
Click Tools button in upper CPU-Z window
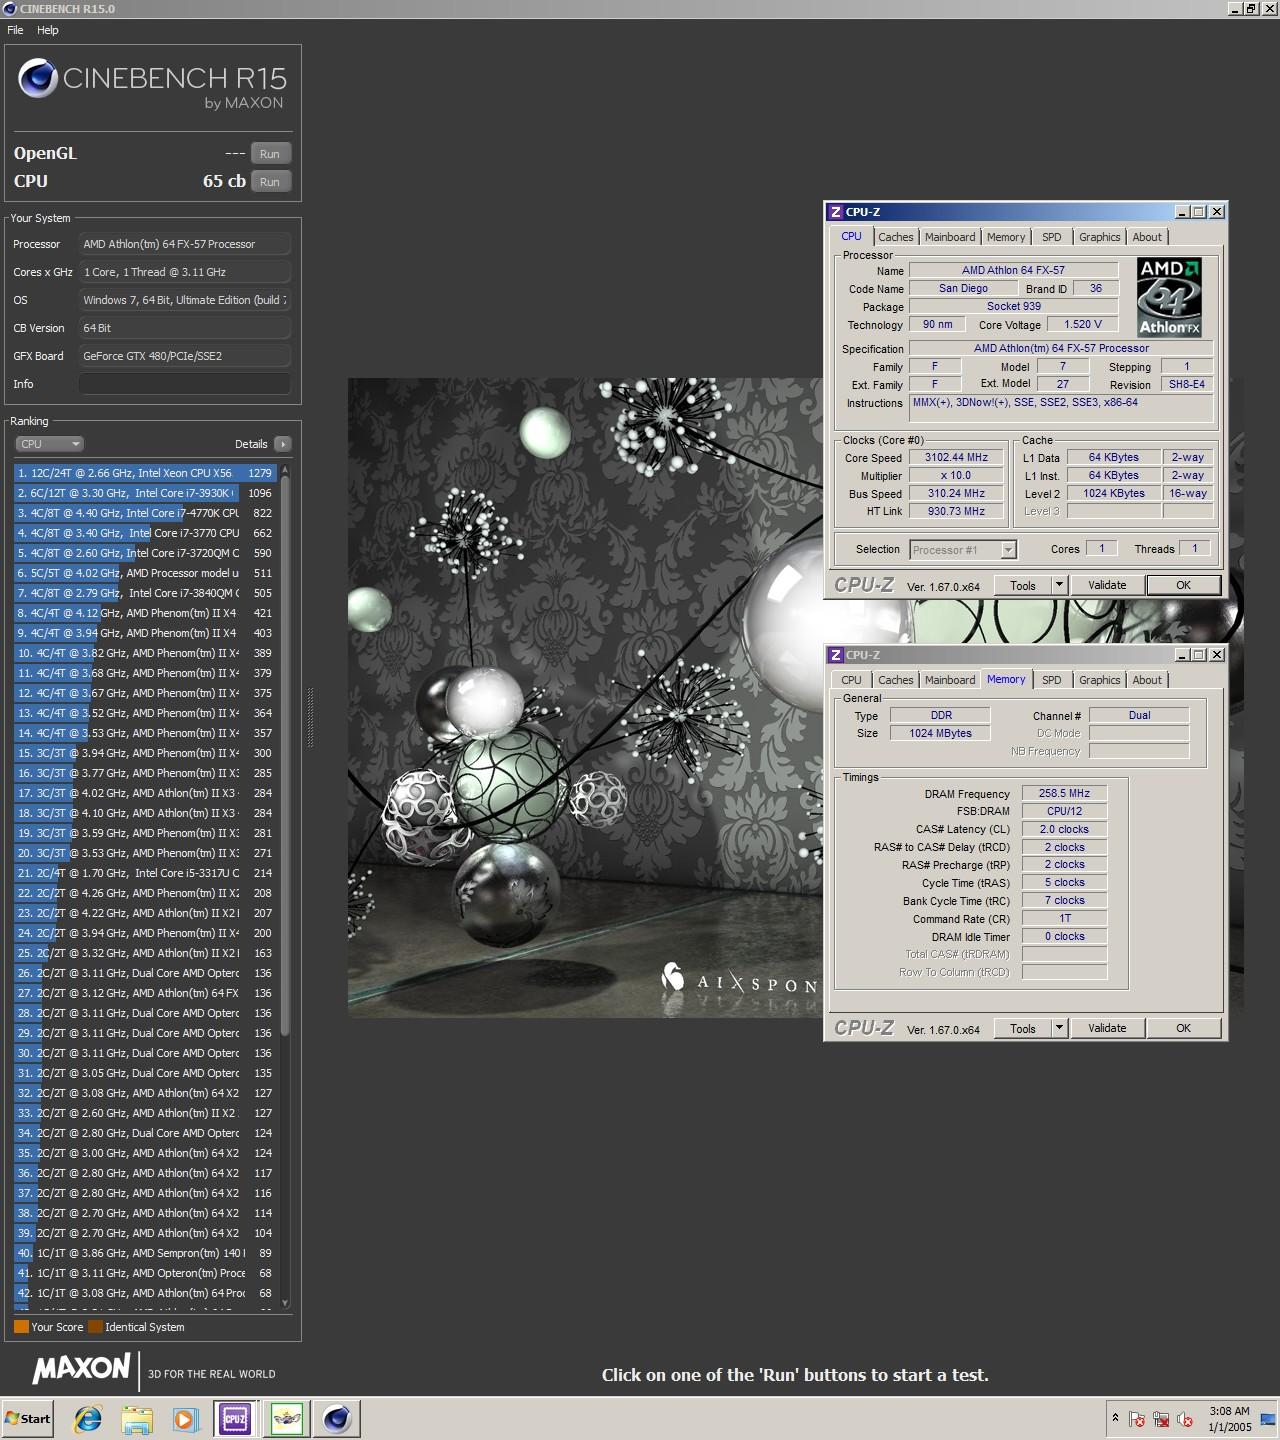(1023, 586)
